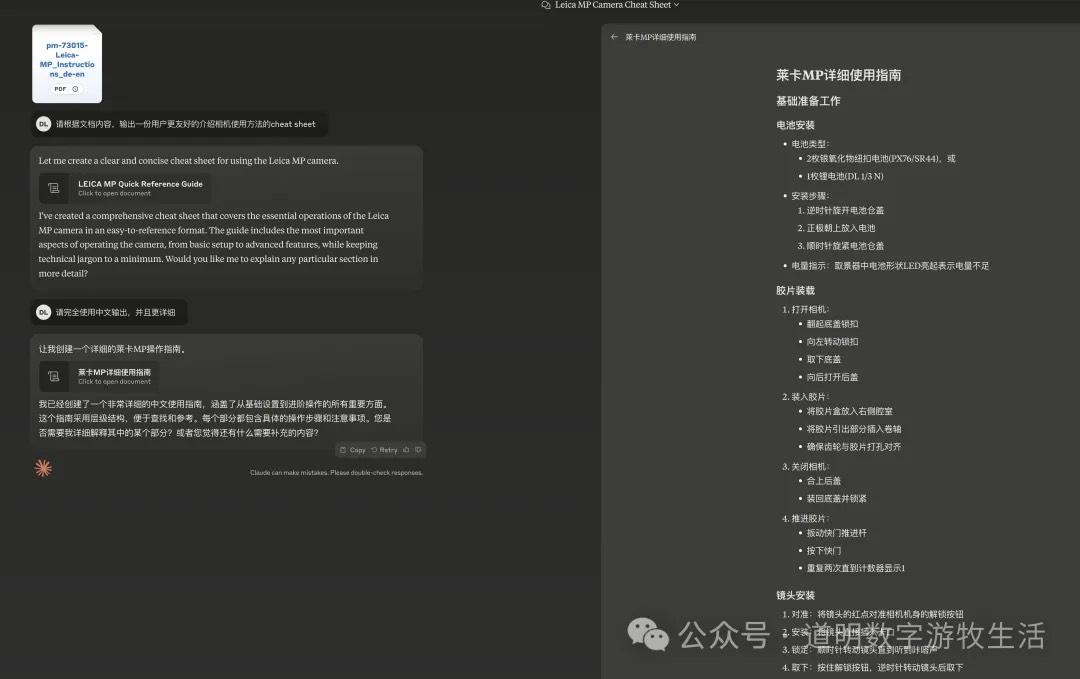Click the PDF badge on the attachment

point(60,89)
